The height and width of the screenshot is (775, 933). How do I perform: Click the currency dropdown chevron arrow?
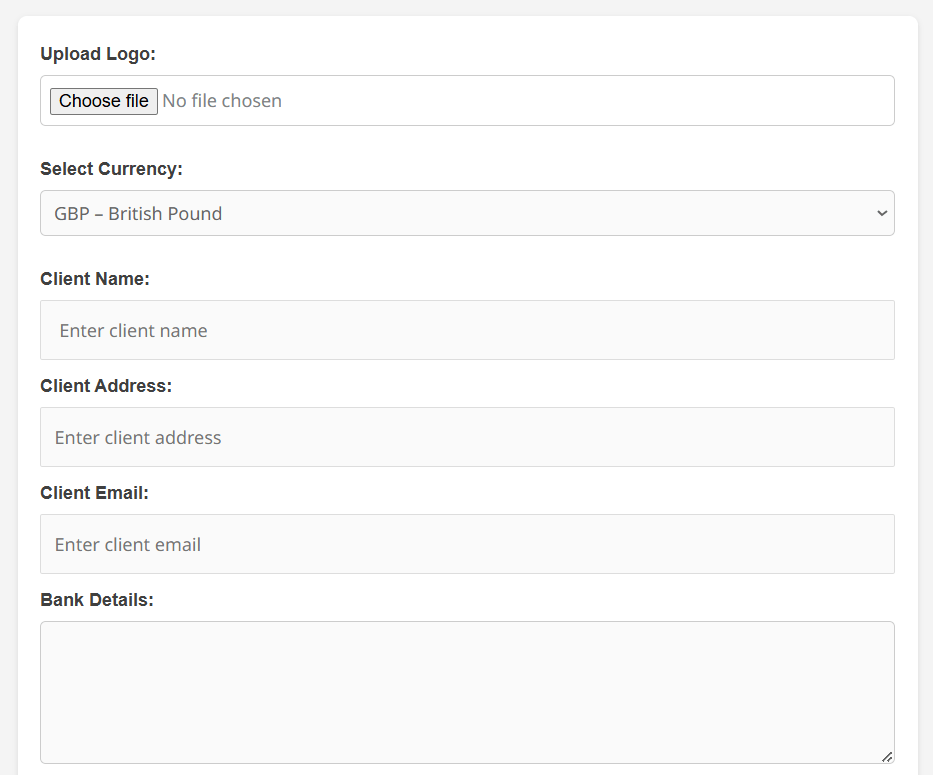[x=881, y=213]
